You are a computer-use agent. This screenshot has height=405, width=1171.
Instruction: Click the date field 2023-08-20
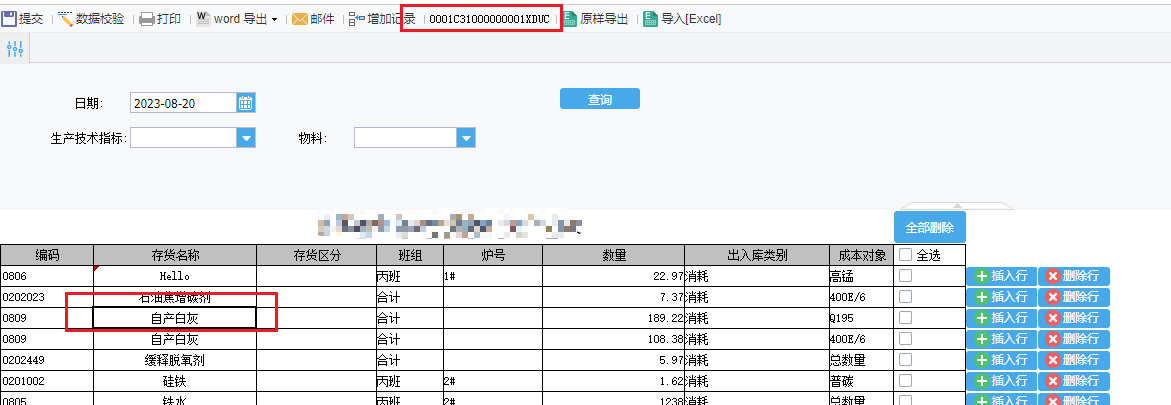184,103
